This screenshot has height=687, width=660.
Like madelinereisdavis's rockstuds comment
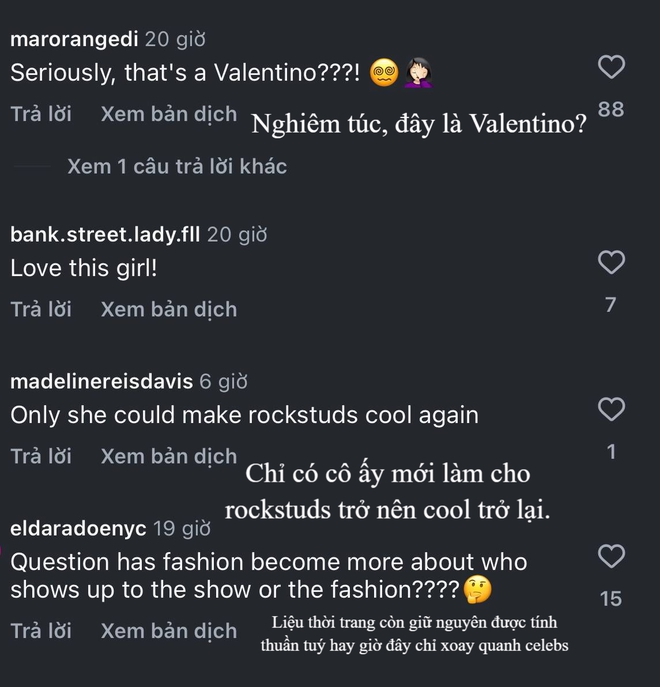[611, 409]
